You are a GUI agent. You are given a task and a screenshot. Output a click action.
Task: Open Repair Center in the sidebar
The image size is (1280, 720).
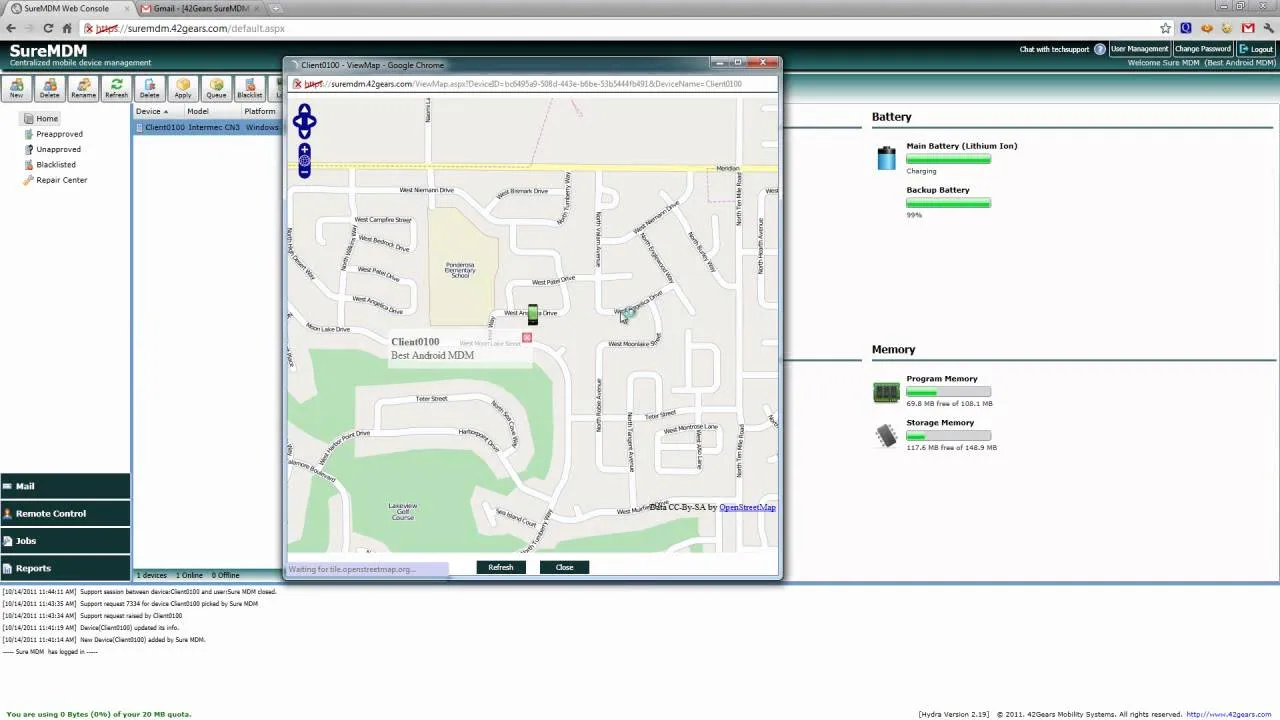coord(62,180)
